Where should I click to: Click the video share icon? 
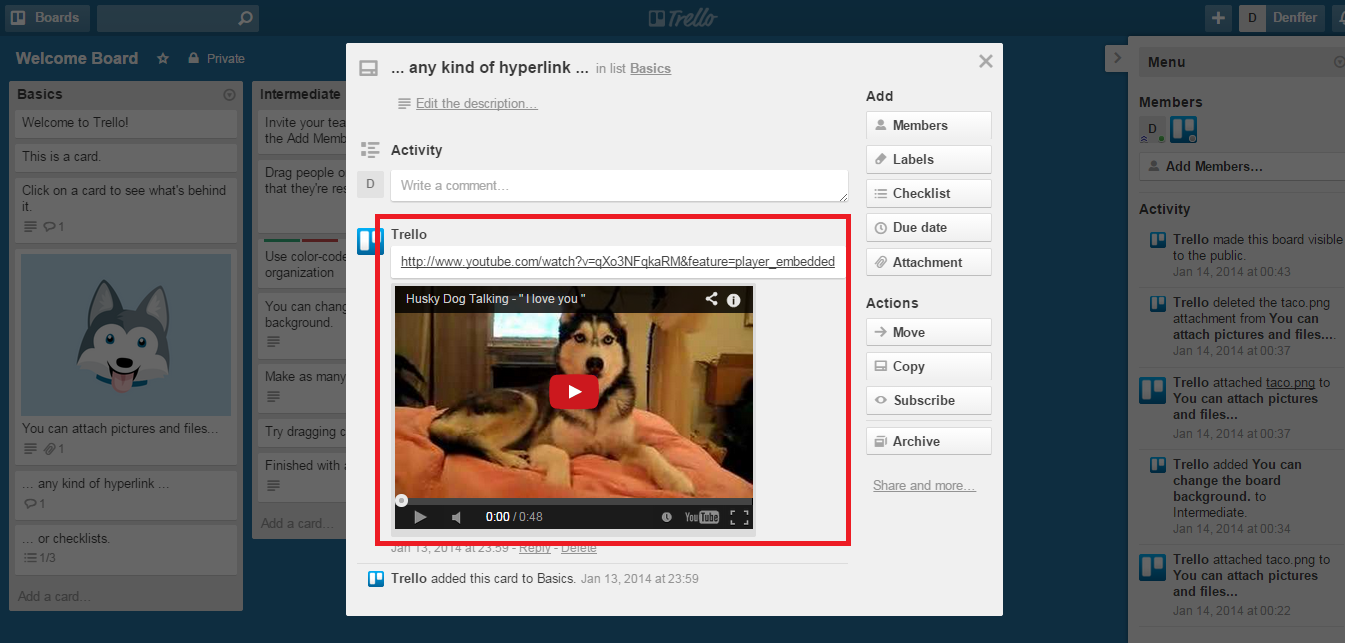711,299
